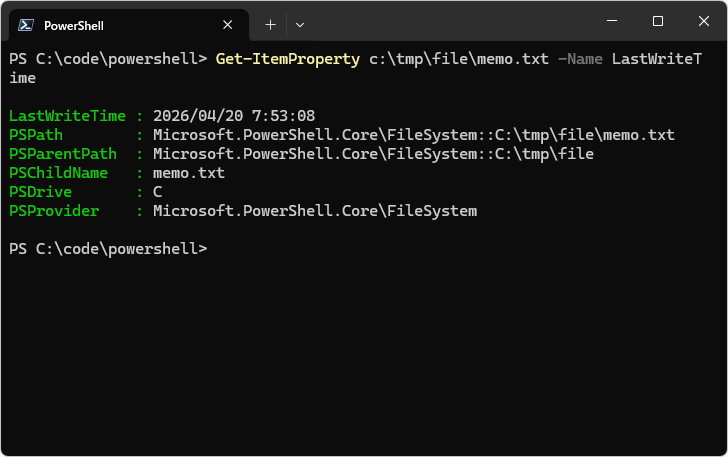
Task: Click the c:\tmp\file\memo.txt argument
Action: click(459, 59)
